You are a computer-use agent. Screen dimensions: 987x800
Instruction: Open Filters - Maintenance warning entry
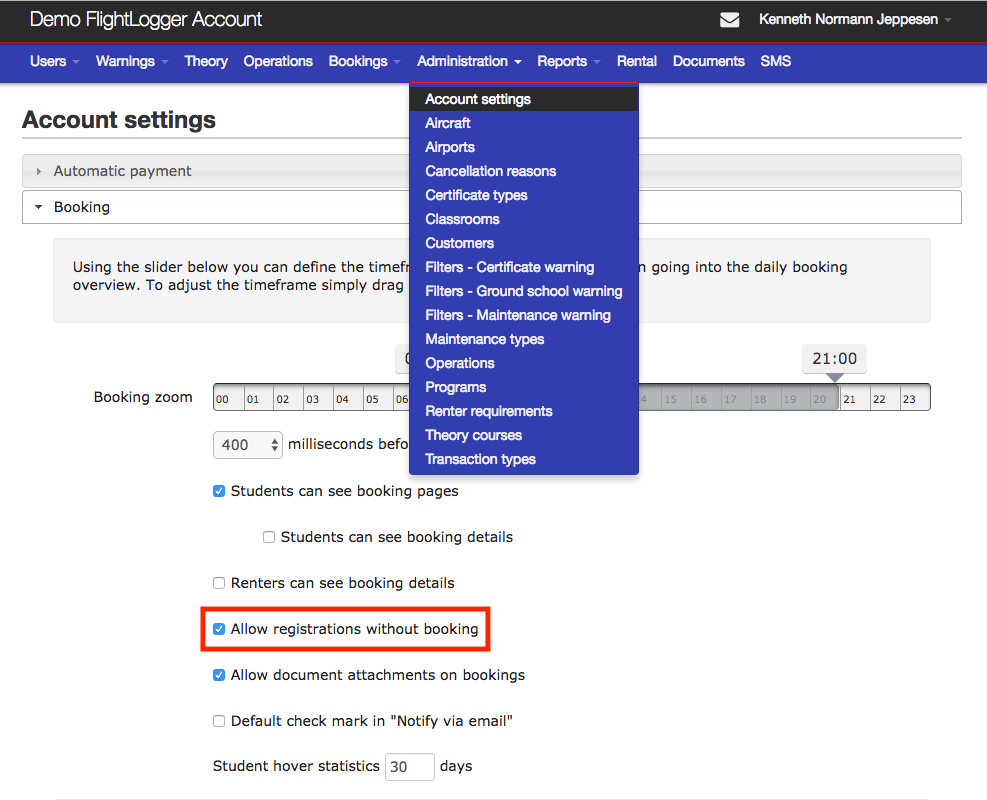(x=524, y=315)
